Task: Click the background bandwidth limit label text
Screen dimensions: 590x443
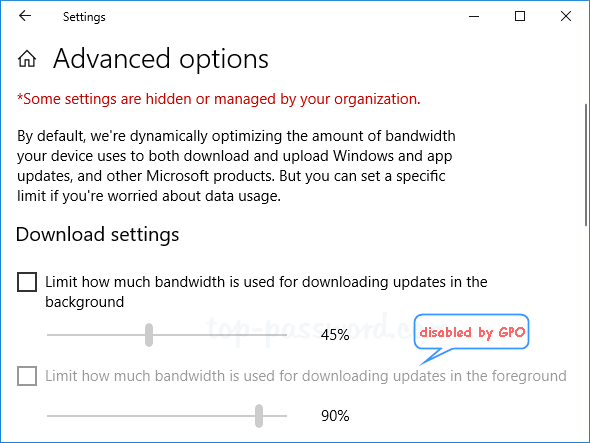Action: (x=266, y=292)
